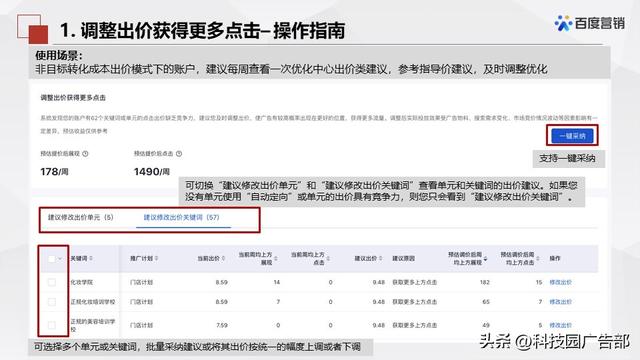
Task: Expand the dropdown arrow beside select-all checkbox
Action: [60, 259]
